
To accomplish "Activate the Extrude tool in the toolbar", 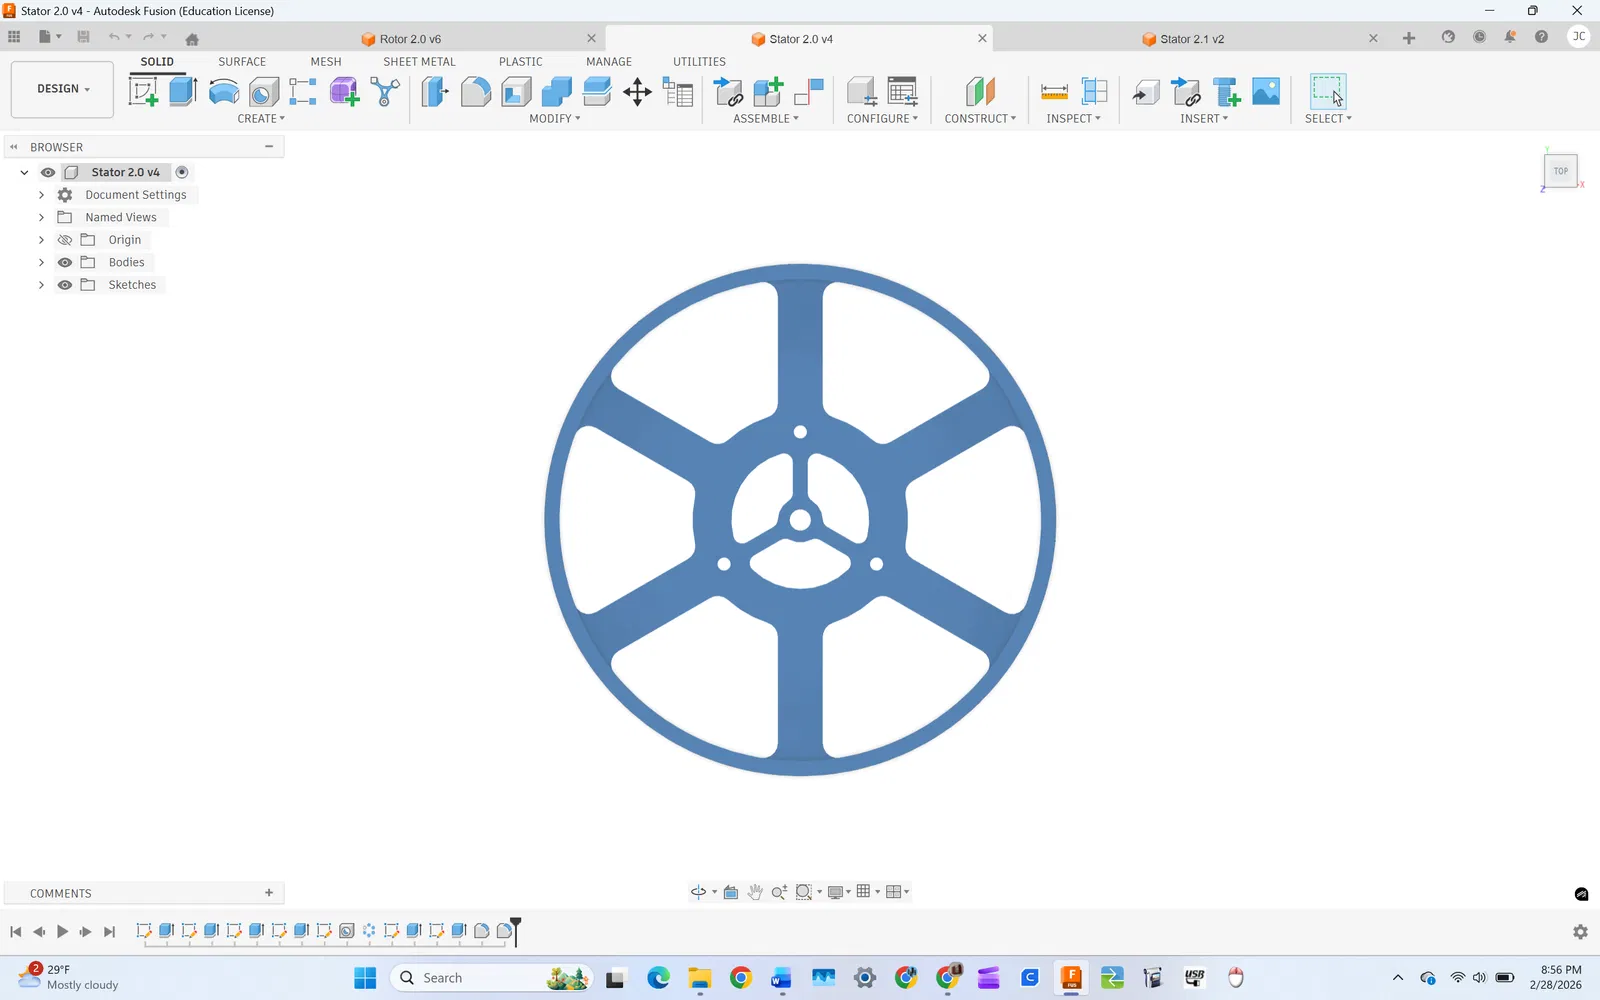I will coord(183,92).
